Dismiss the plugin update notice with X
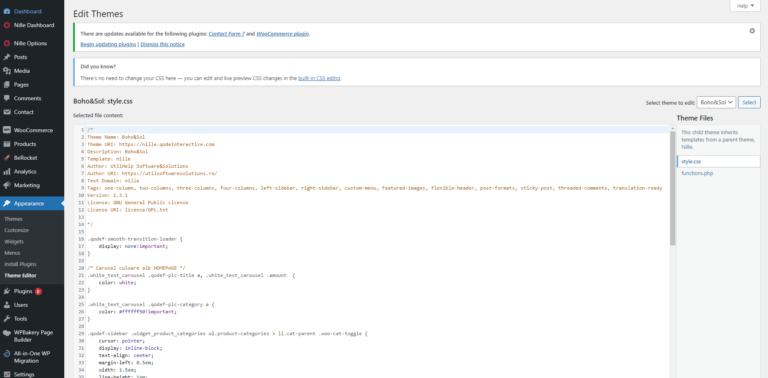 752,31
